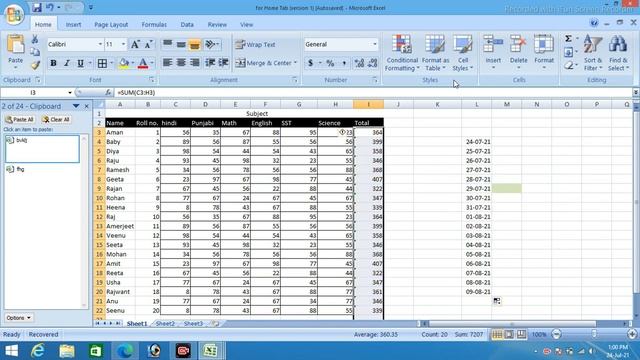Select the Format Painter brush
The image size is (640, 360).
35,65
